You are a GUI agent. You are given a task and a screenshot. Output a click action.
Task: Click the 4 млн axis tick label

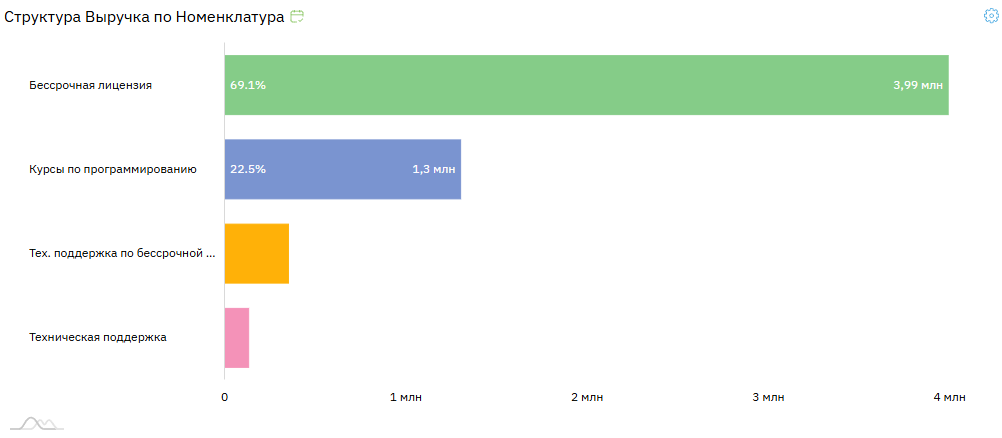click(949, 398)
